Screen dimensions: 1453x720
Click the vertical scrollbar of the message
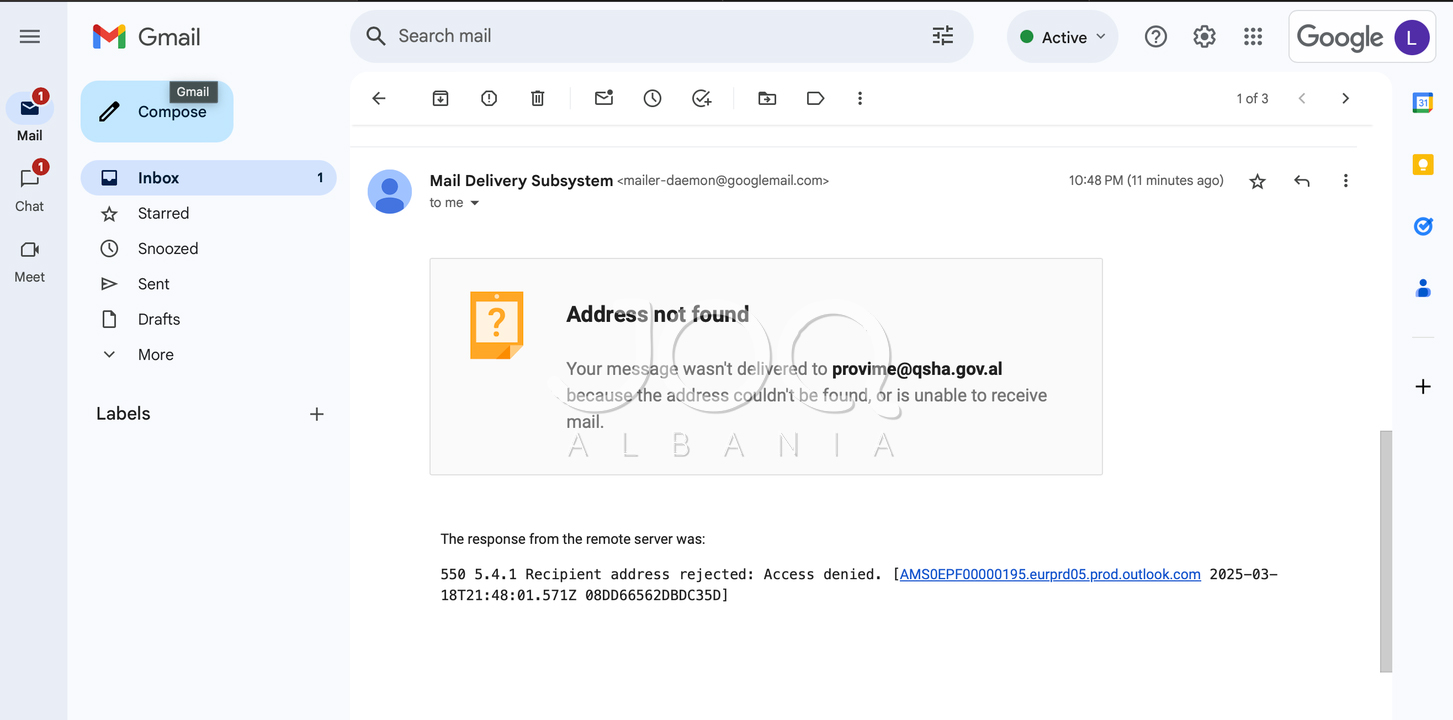pyautogui.click(x=1386, y=552)
